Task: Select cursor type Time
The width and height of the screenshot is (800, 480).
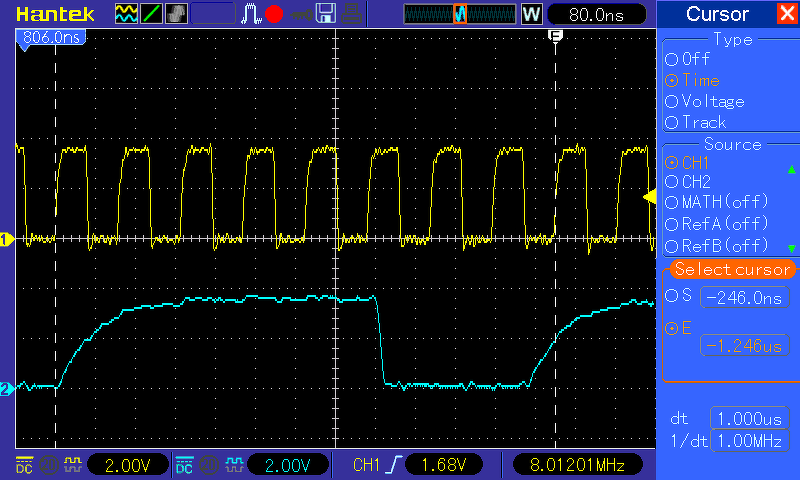Action: 692,81
